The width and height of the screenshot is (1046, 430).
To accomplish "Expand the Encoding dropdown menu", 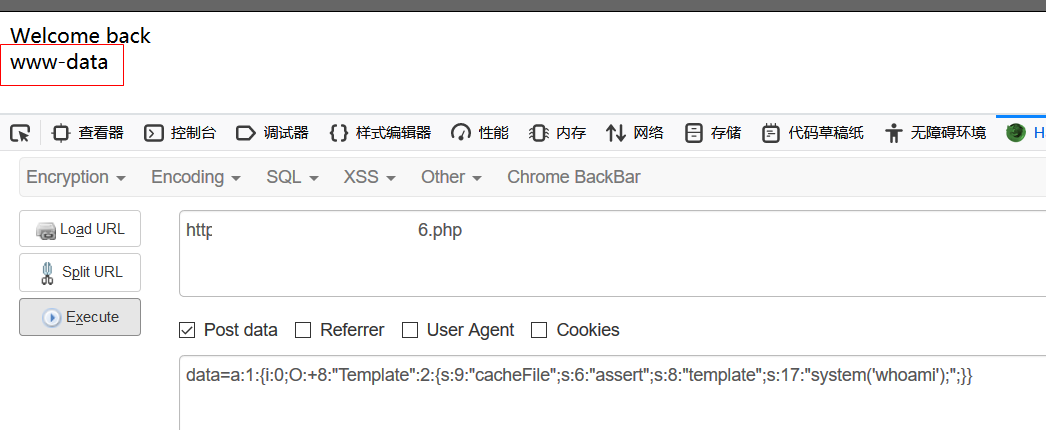I will click(x=196, y=177).
